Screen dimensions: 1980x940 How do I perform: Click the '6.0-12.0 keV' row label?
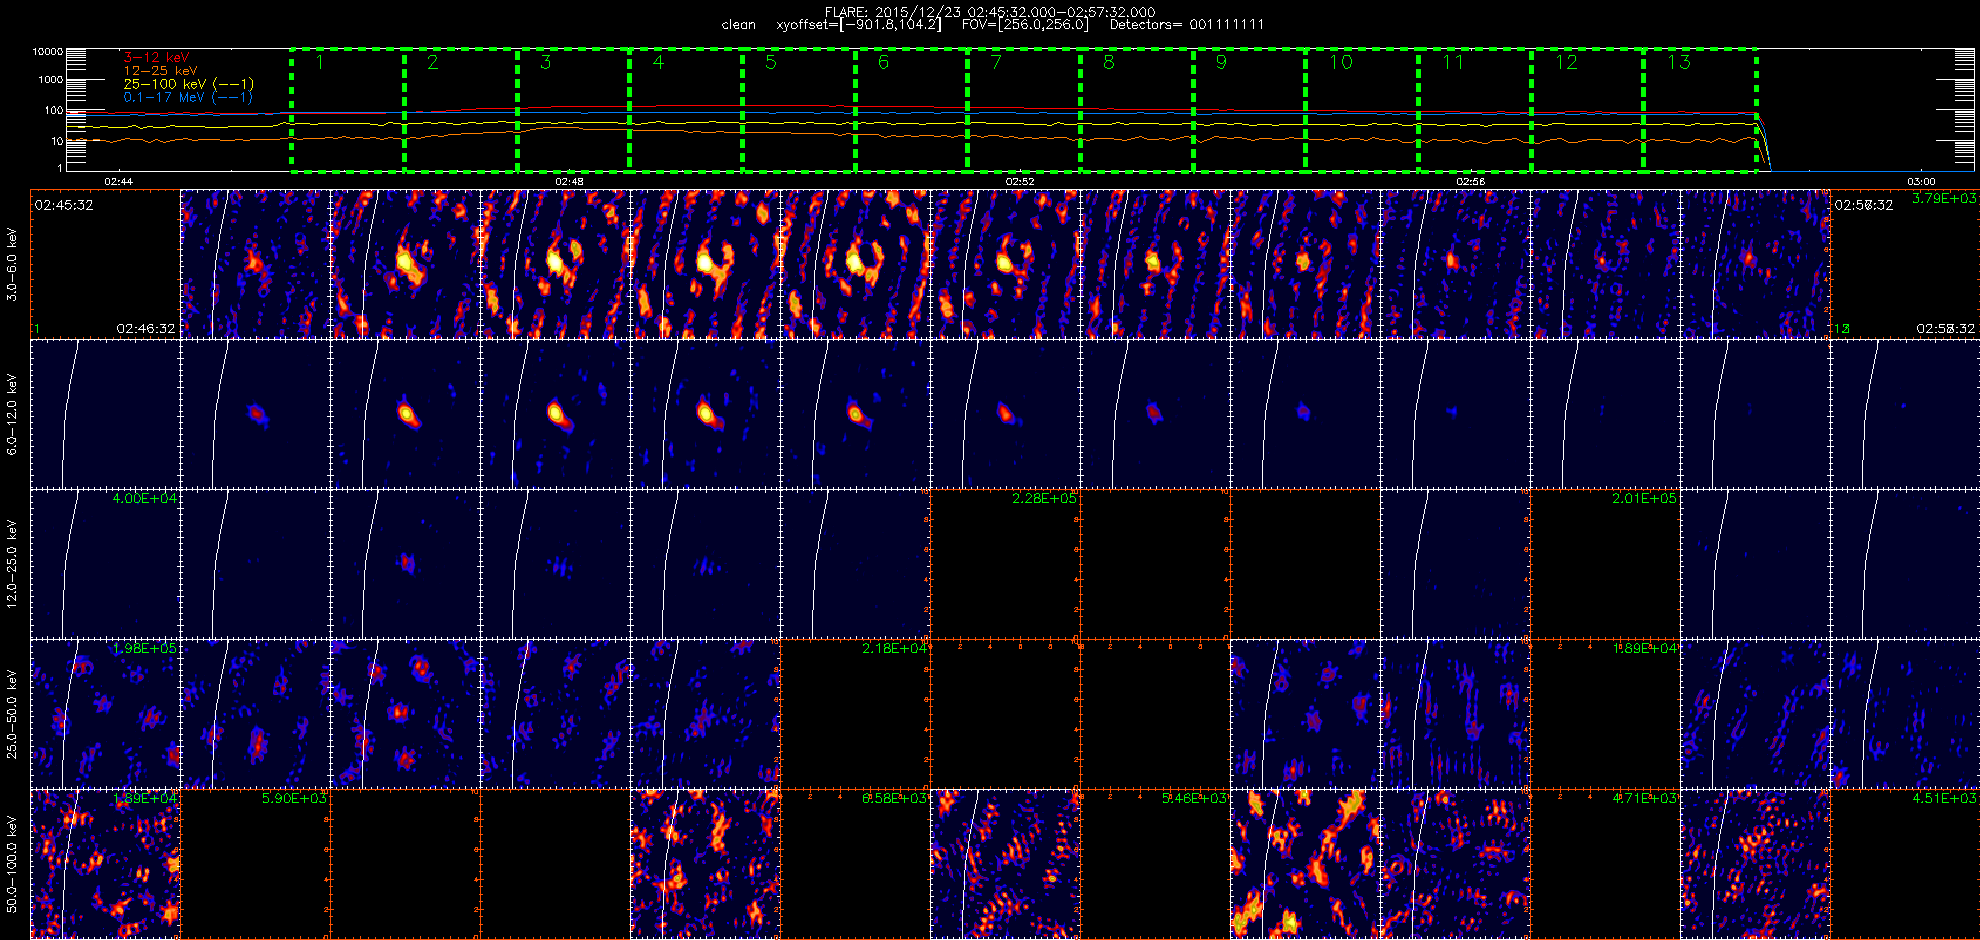tap(12, 414)
